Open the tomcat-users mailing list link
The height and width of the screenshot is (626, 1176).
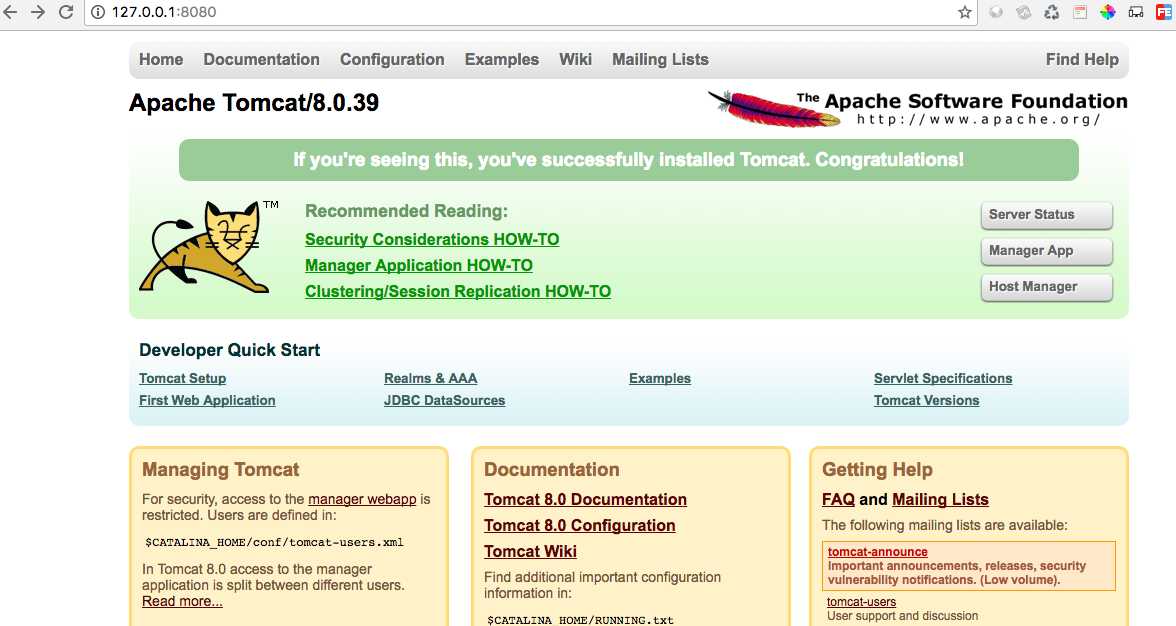861,601
